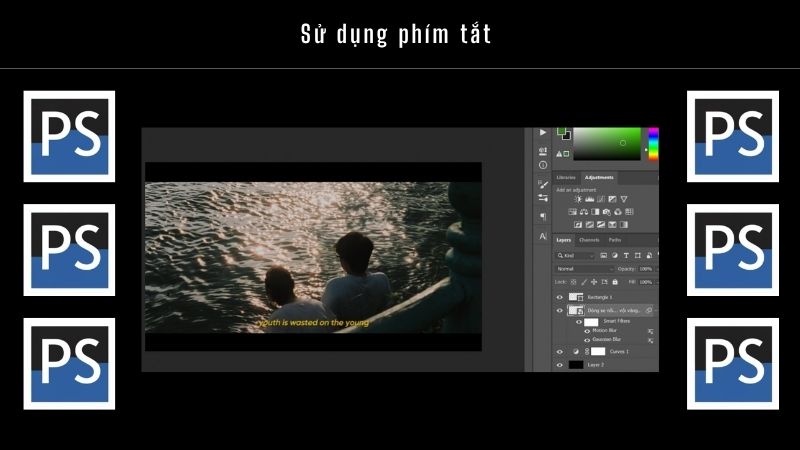
Task: Add a Photo Filter adjustment
Action: [607, 212]
